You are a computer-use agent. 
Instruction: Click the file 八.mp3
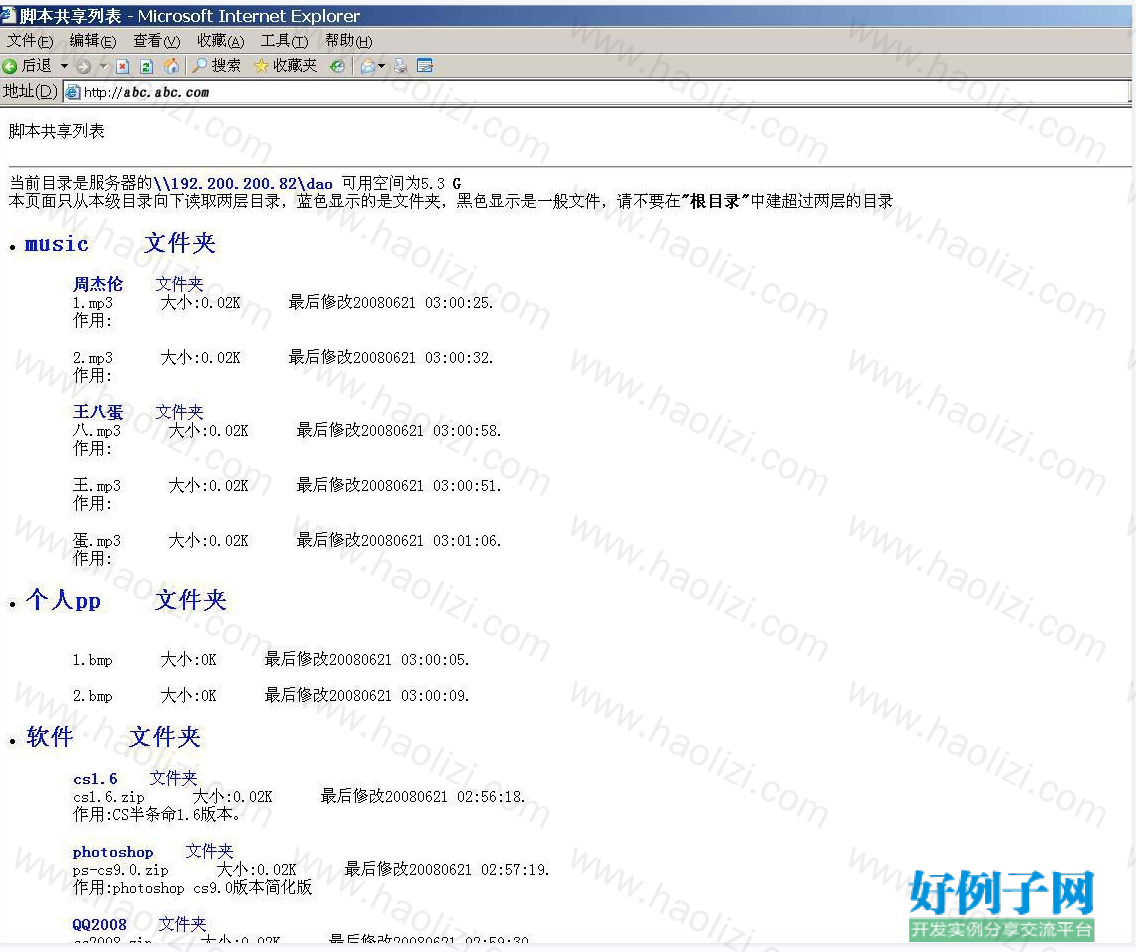[97, 430]
